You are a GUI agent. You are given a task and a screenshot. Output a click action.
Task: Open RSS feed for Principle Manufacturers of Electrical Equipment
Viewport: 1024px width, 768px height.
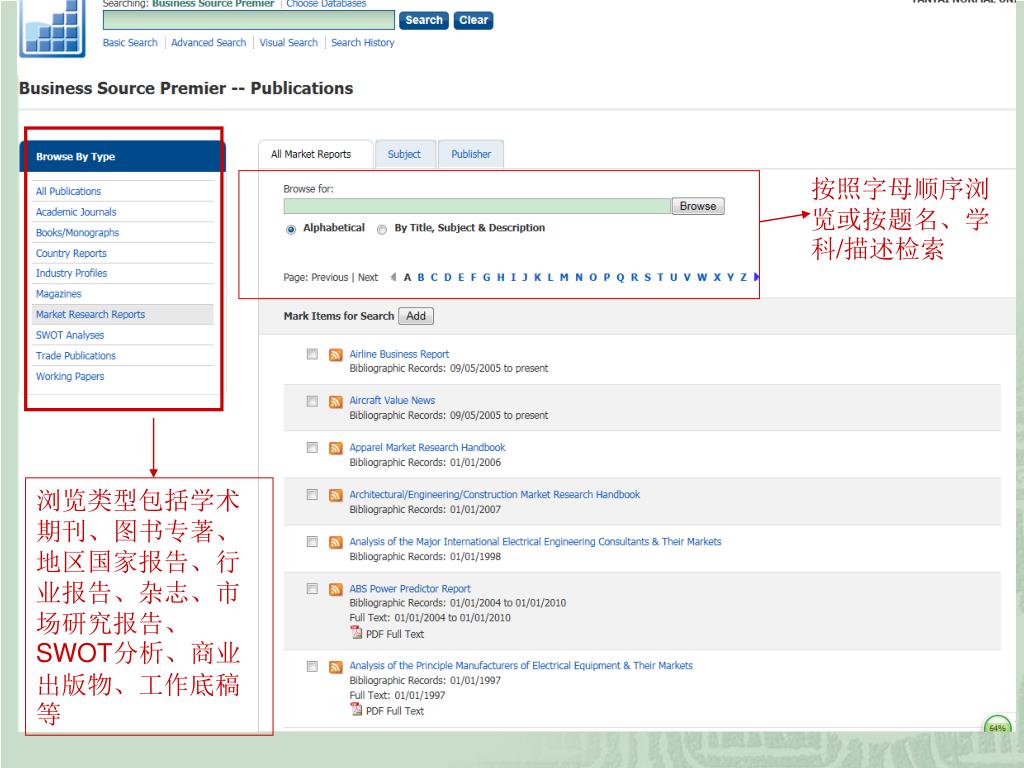coord(336,667)
